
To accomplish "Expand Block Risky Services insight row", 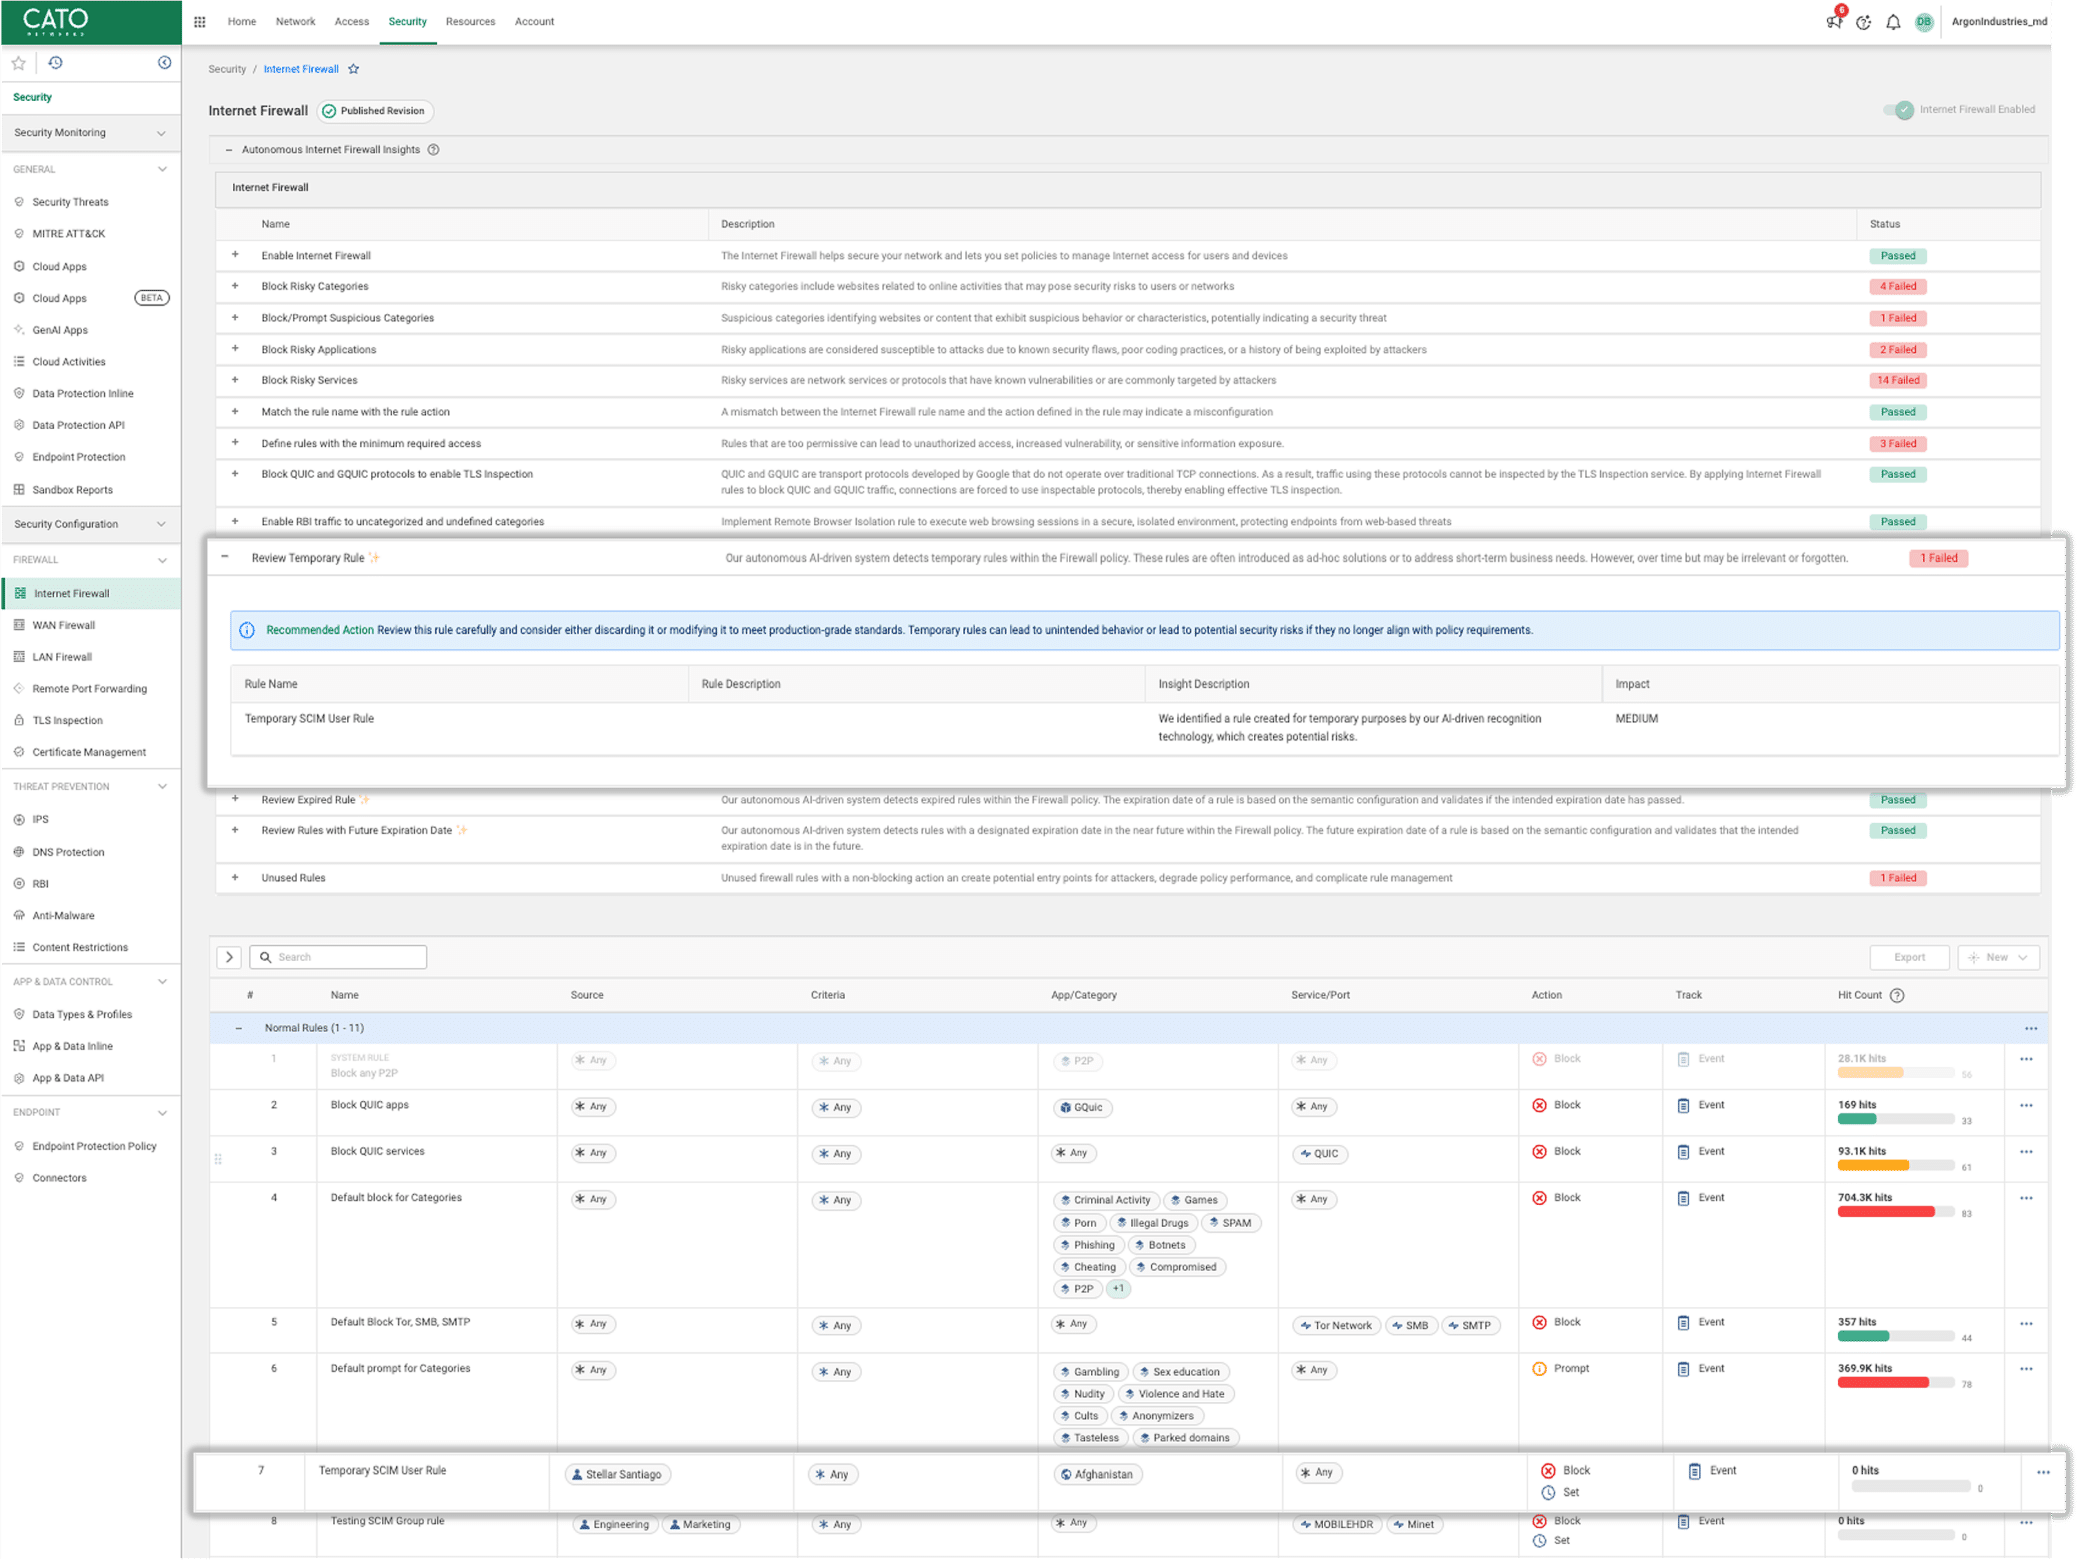I will (235, 380).
